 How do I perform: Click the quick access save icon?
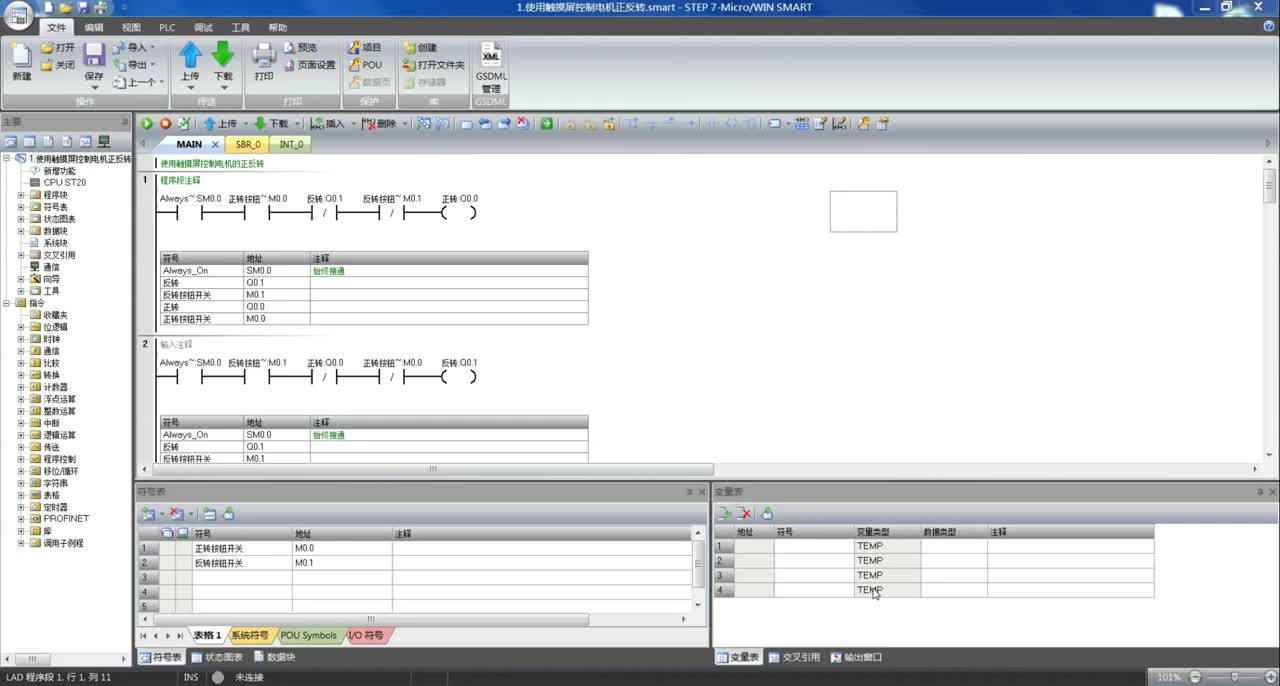(x=82, y=7)
